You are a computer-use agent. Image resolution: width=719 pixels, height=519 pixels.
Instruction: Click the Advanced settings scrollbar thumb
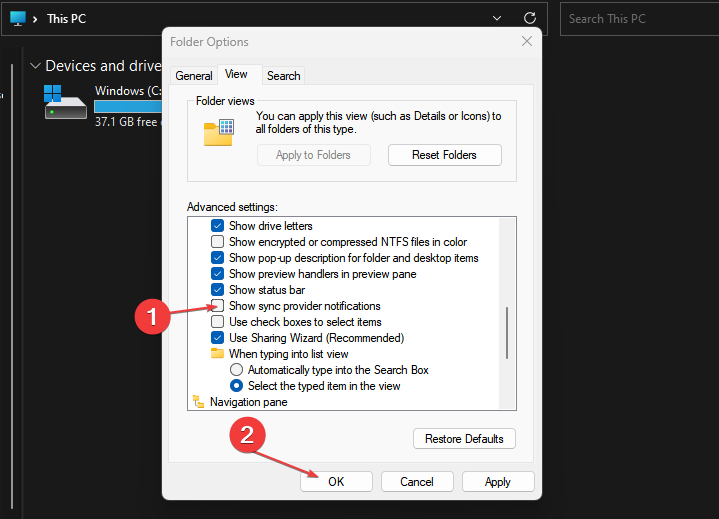(x=507, y=333)
